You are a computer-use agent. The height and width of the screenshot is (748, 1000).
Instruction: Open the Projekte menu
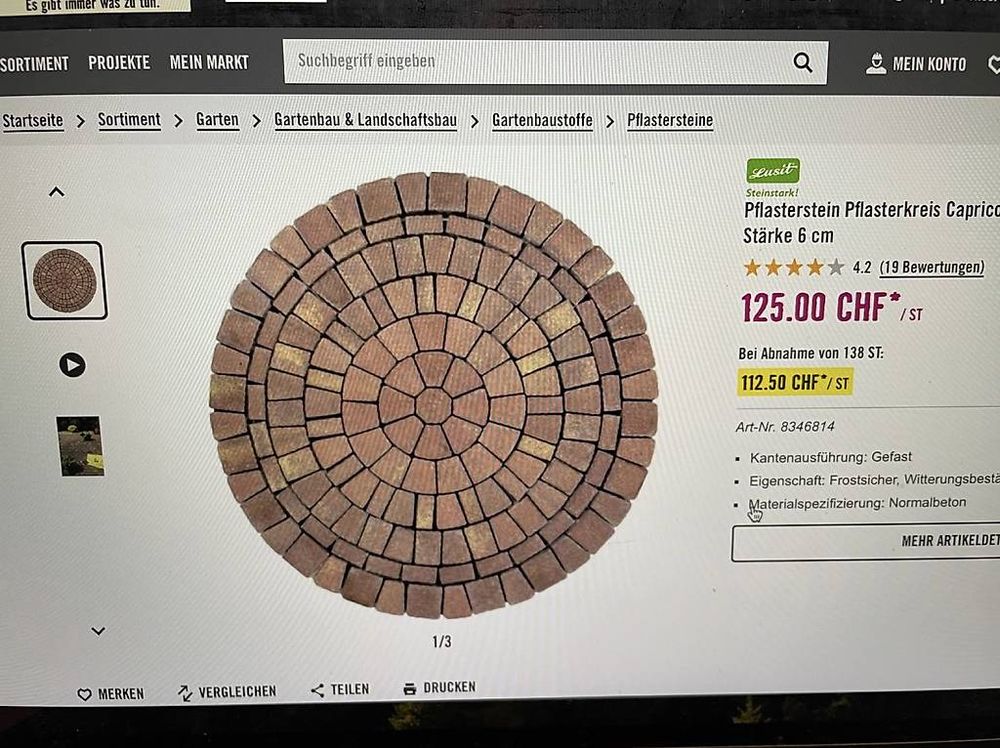pyautogui.click(x=119, y=62)
